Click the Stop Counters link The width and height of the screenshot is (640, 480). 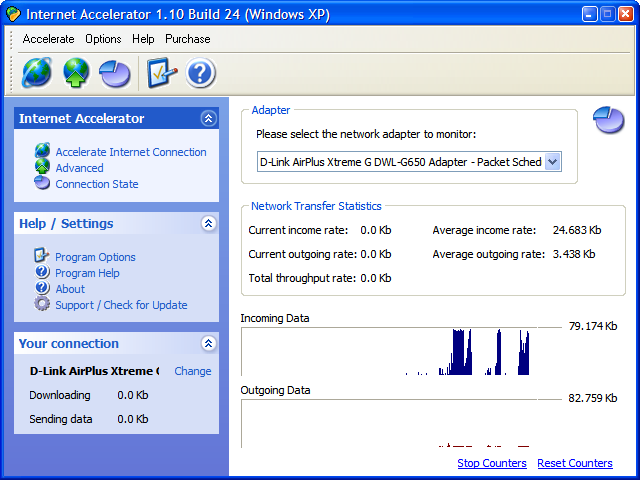coord(492,463)
